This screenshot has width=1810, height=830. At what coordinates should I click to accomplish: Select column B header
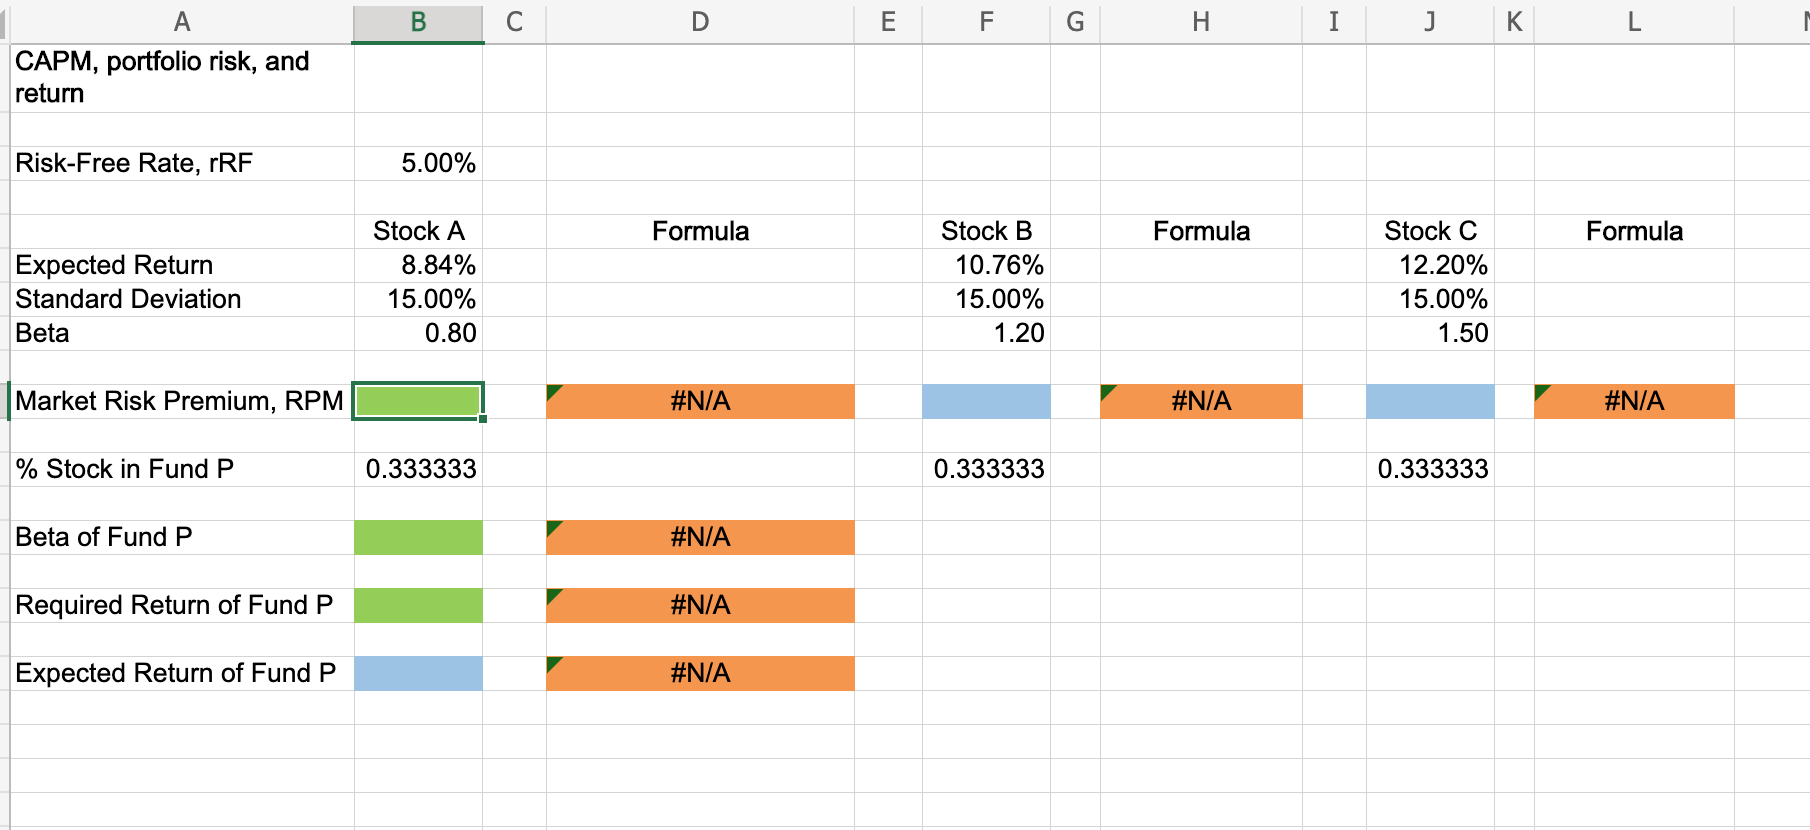tap(418, 21)
